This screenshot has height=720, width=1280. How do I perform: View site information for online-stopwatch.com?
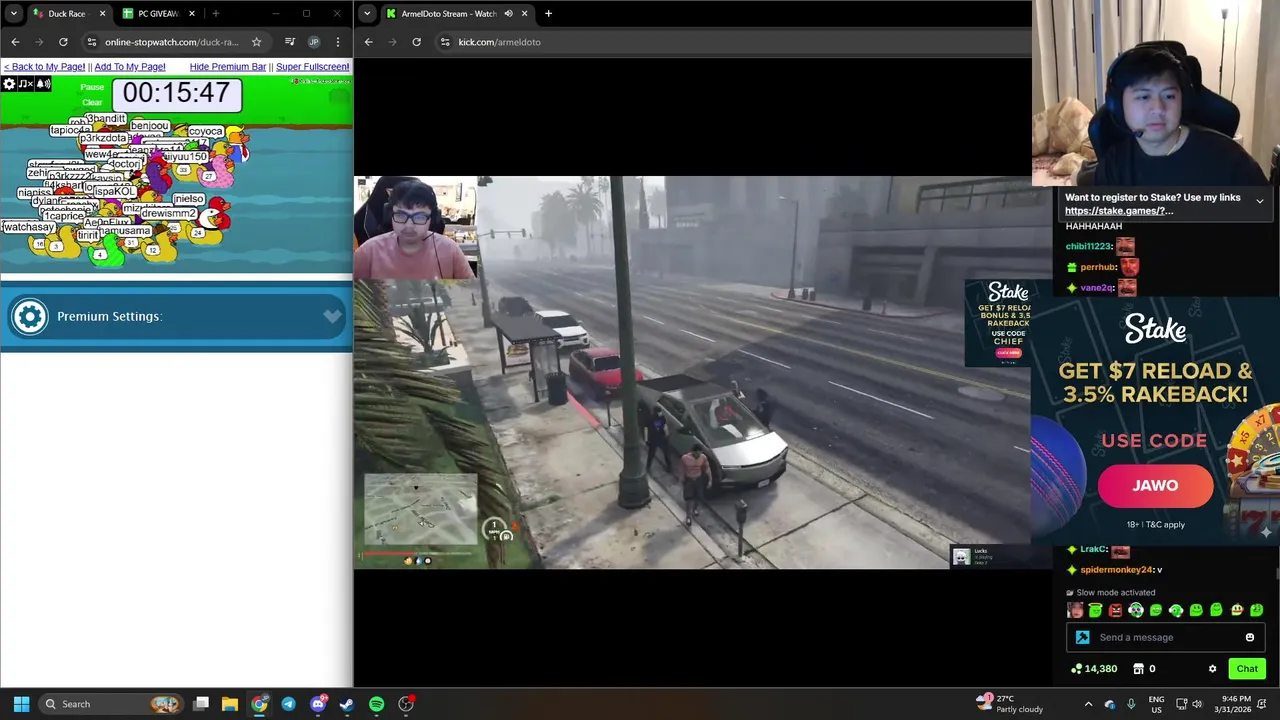coord(91,42)
